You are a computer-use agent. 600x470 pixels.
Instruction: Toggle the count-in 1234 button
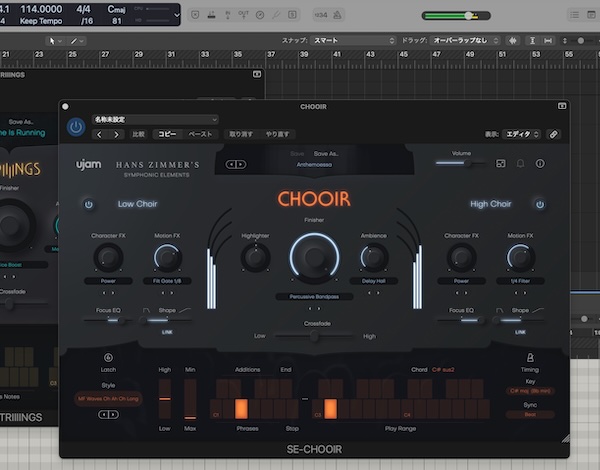[321, 15]
